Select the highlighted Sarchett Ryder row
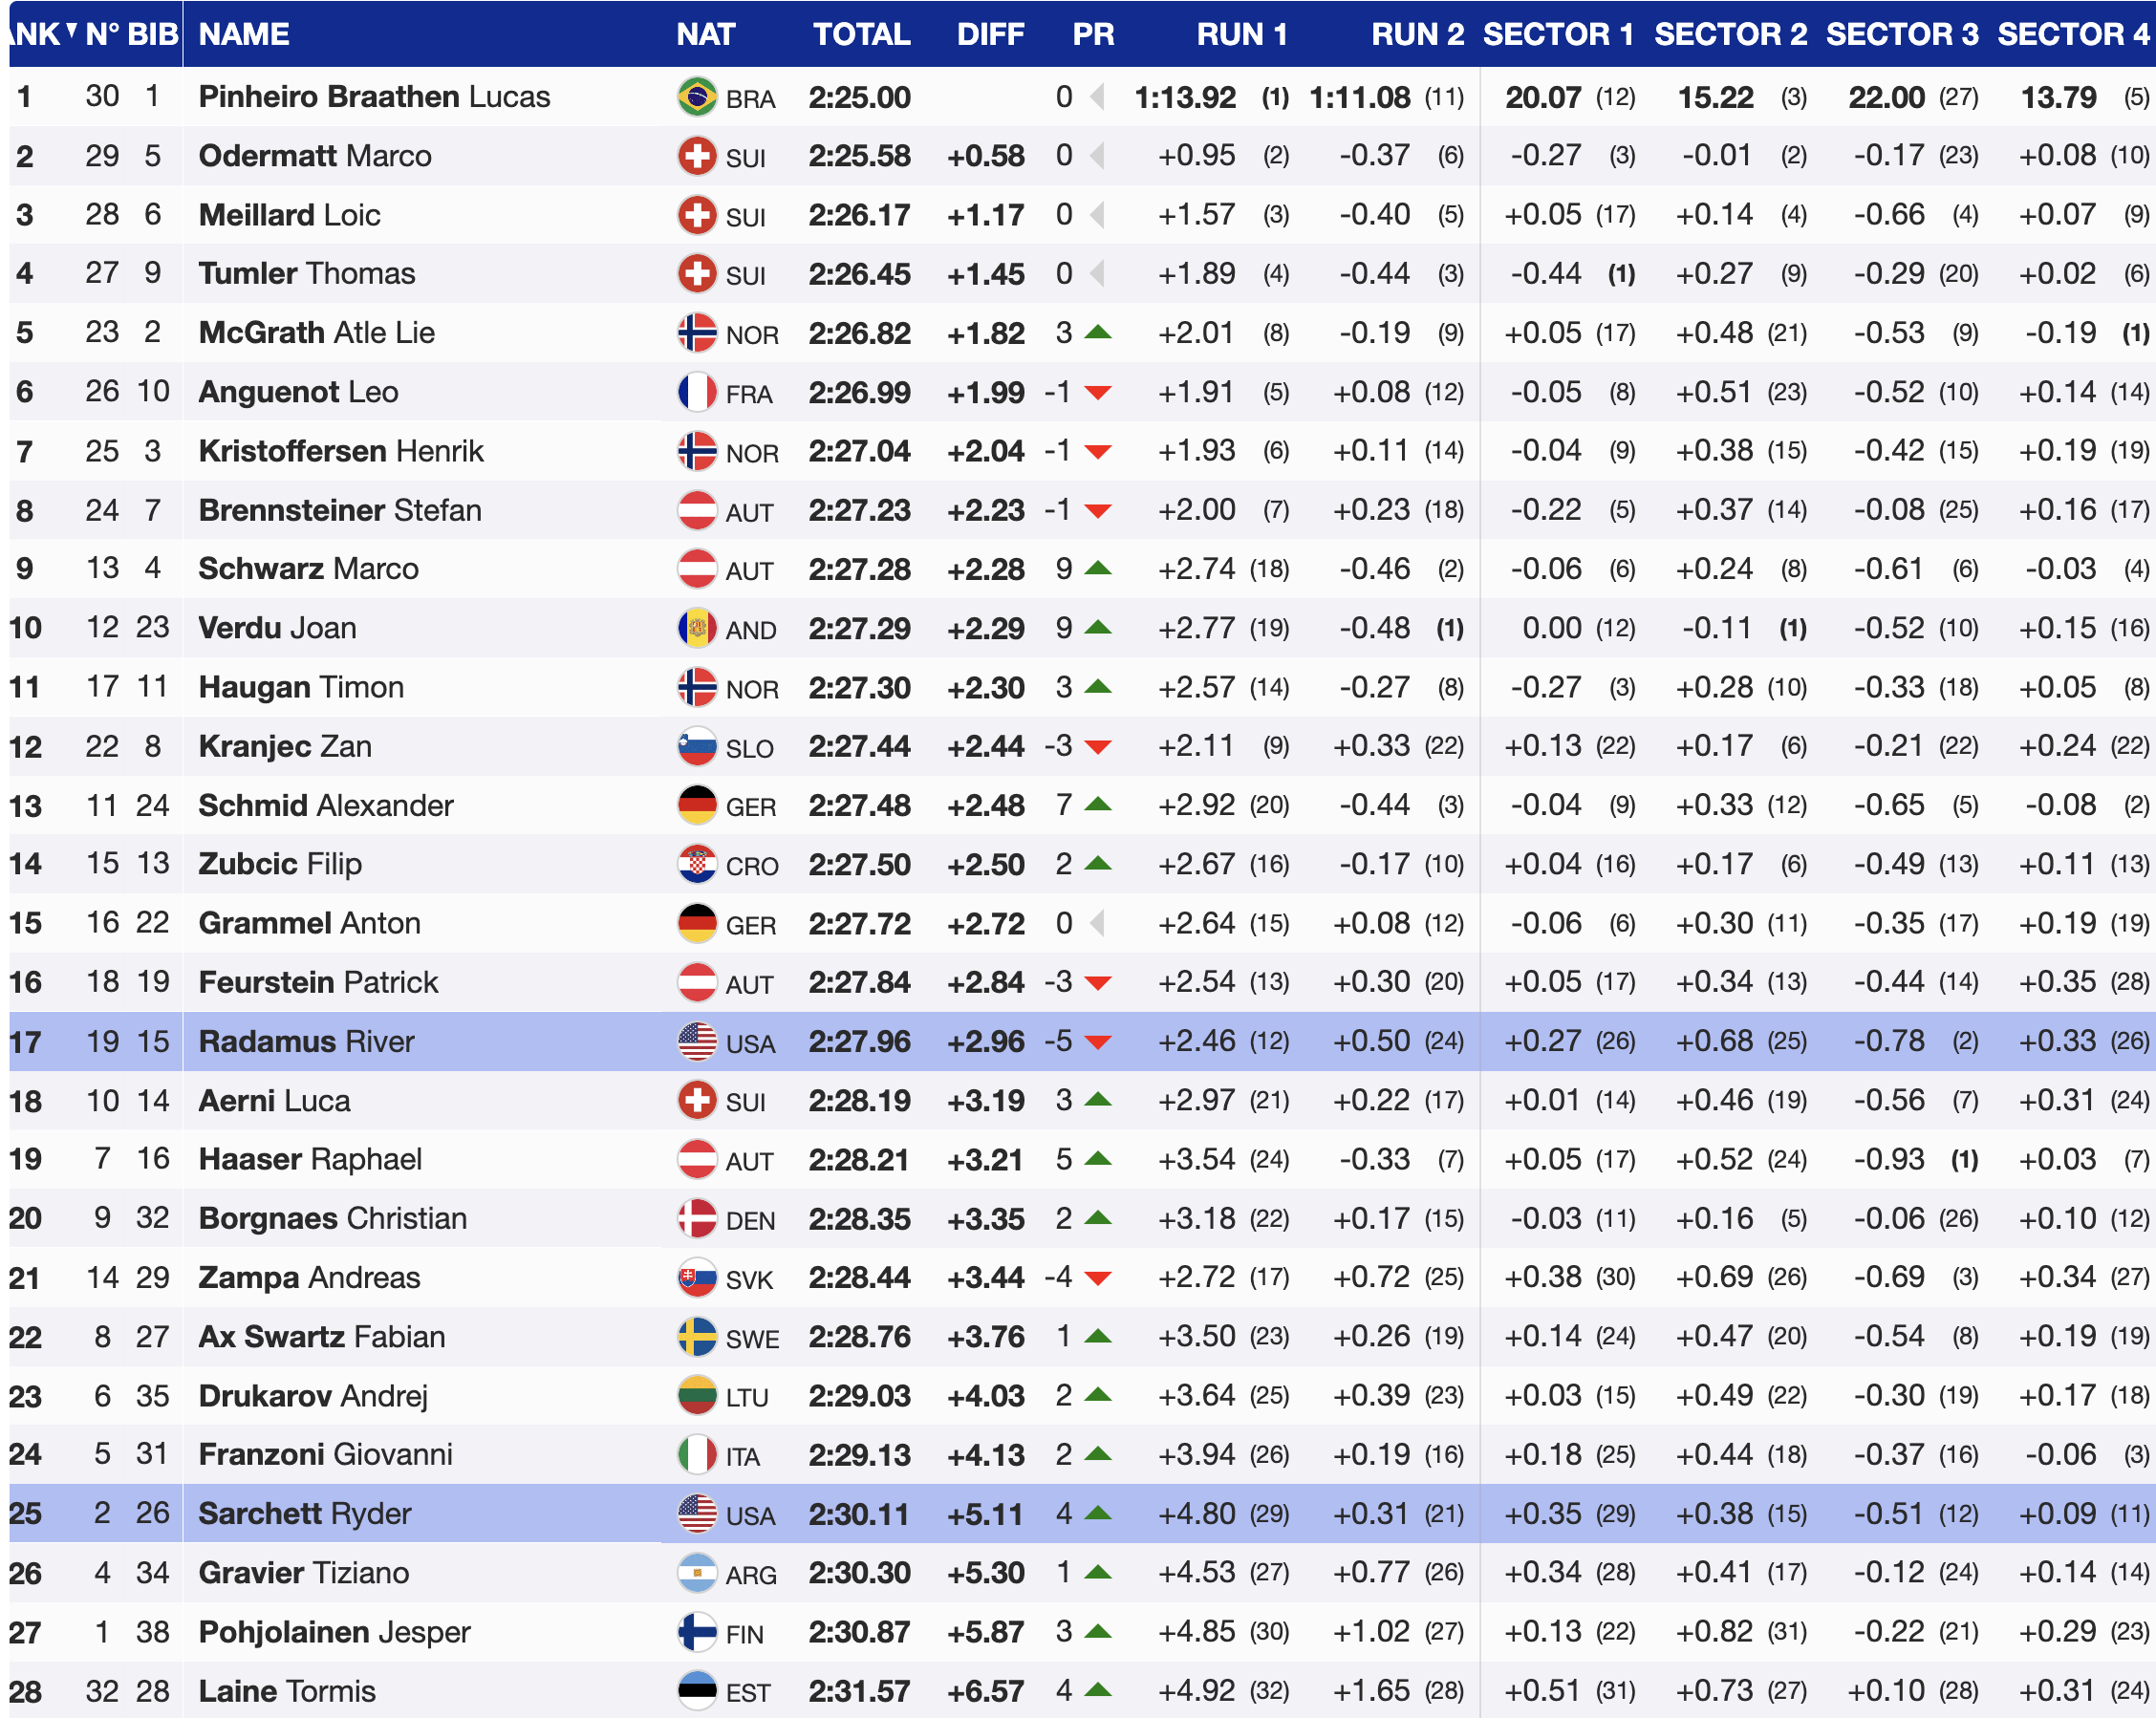Screen dimensions: 2156x1718 (304, 1513)
